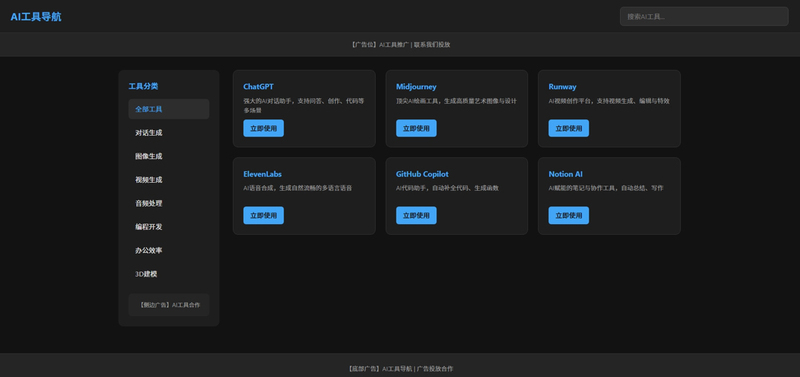Screen dimensions: 800x377
Task: Click the 侧边广告 AI工具合作 box
Action: (169, 305)
